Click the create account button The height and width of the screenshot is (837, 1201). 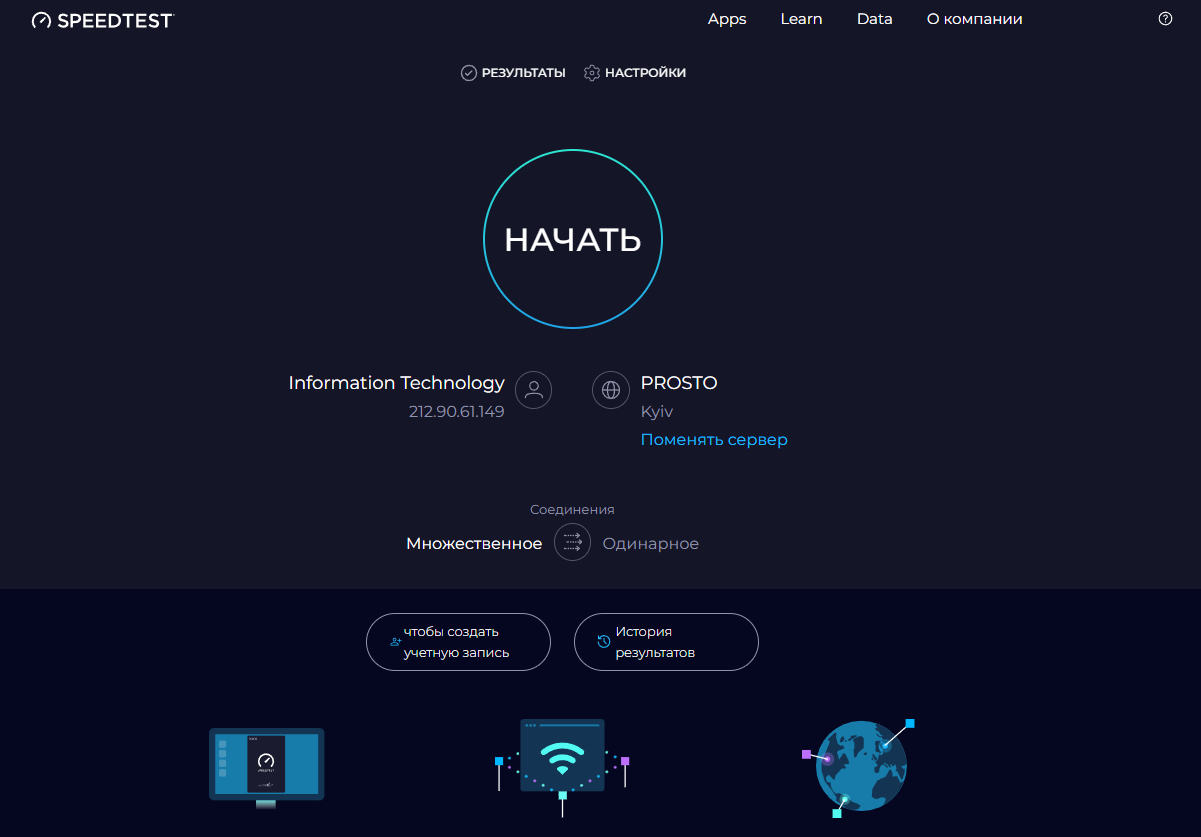click(458, 642)
